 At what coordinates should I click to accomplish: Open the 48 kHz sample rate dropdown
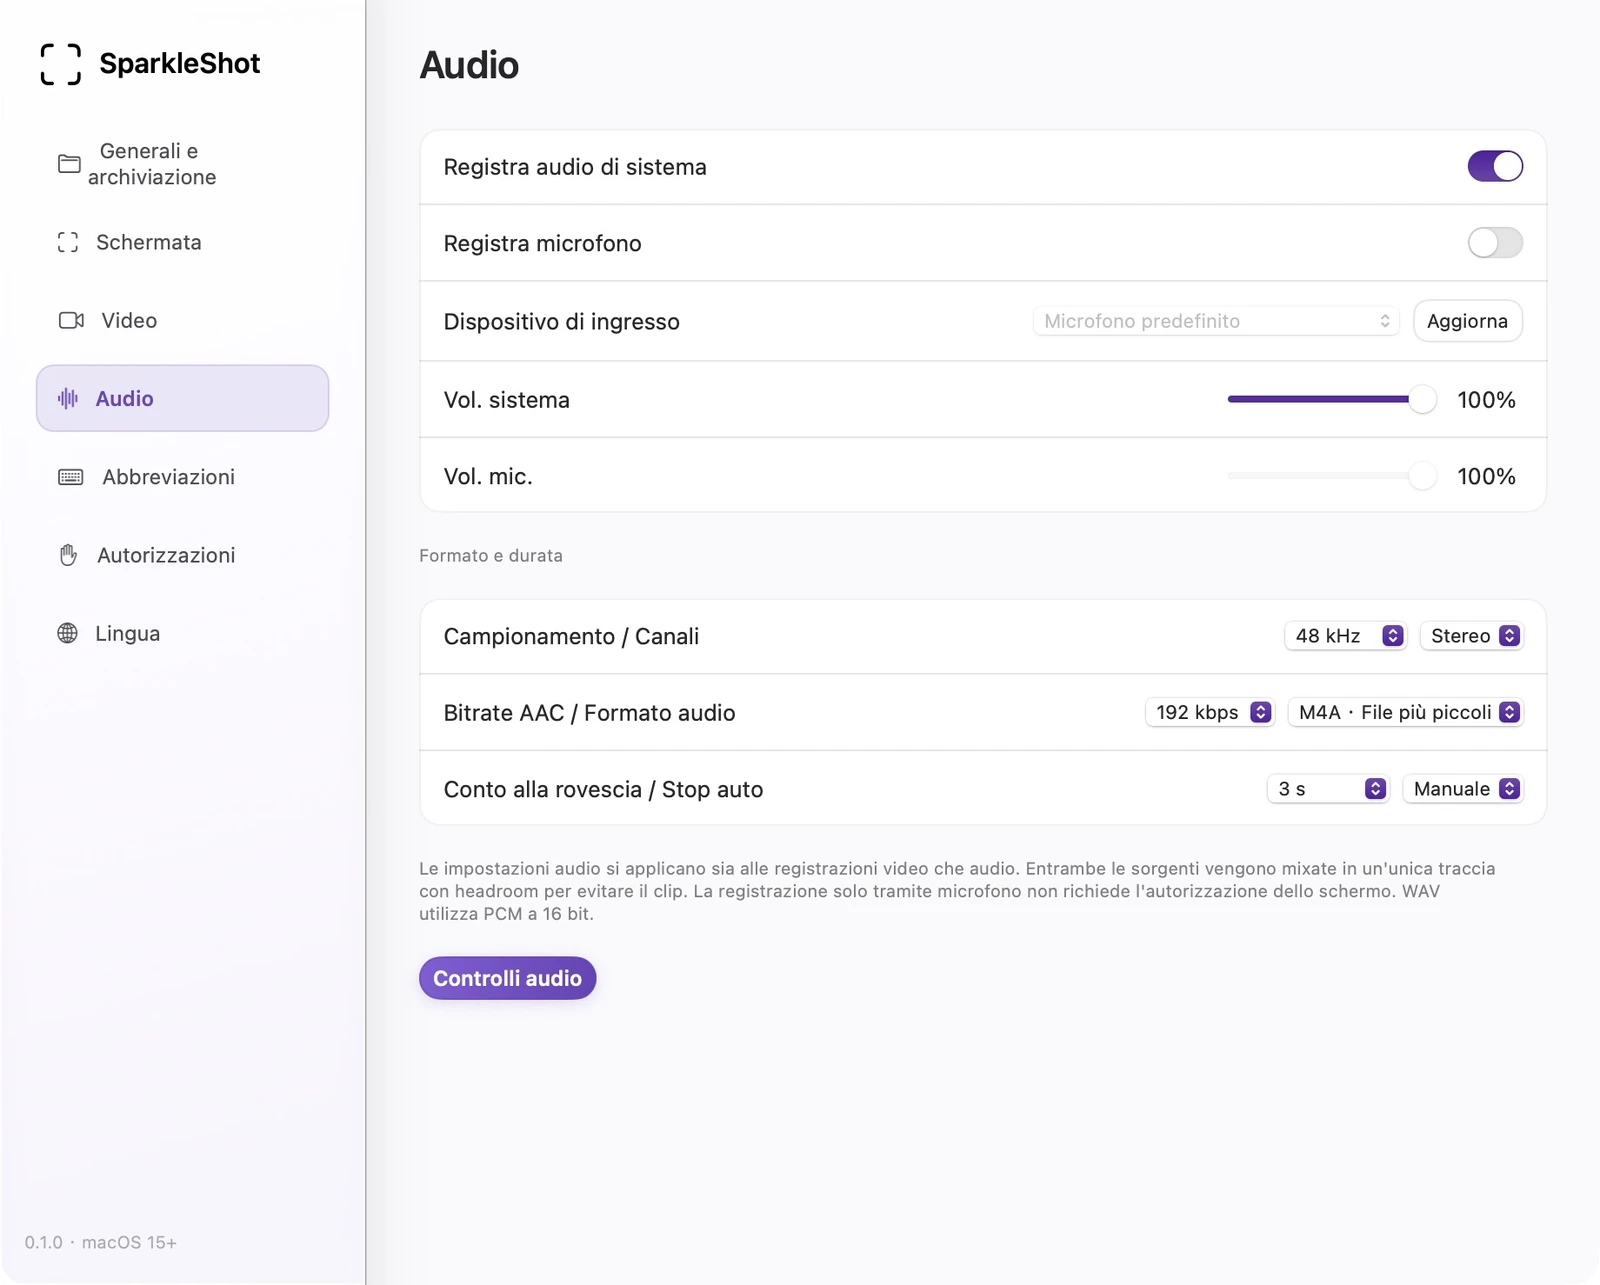coord(1345,636)
